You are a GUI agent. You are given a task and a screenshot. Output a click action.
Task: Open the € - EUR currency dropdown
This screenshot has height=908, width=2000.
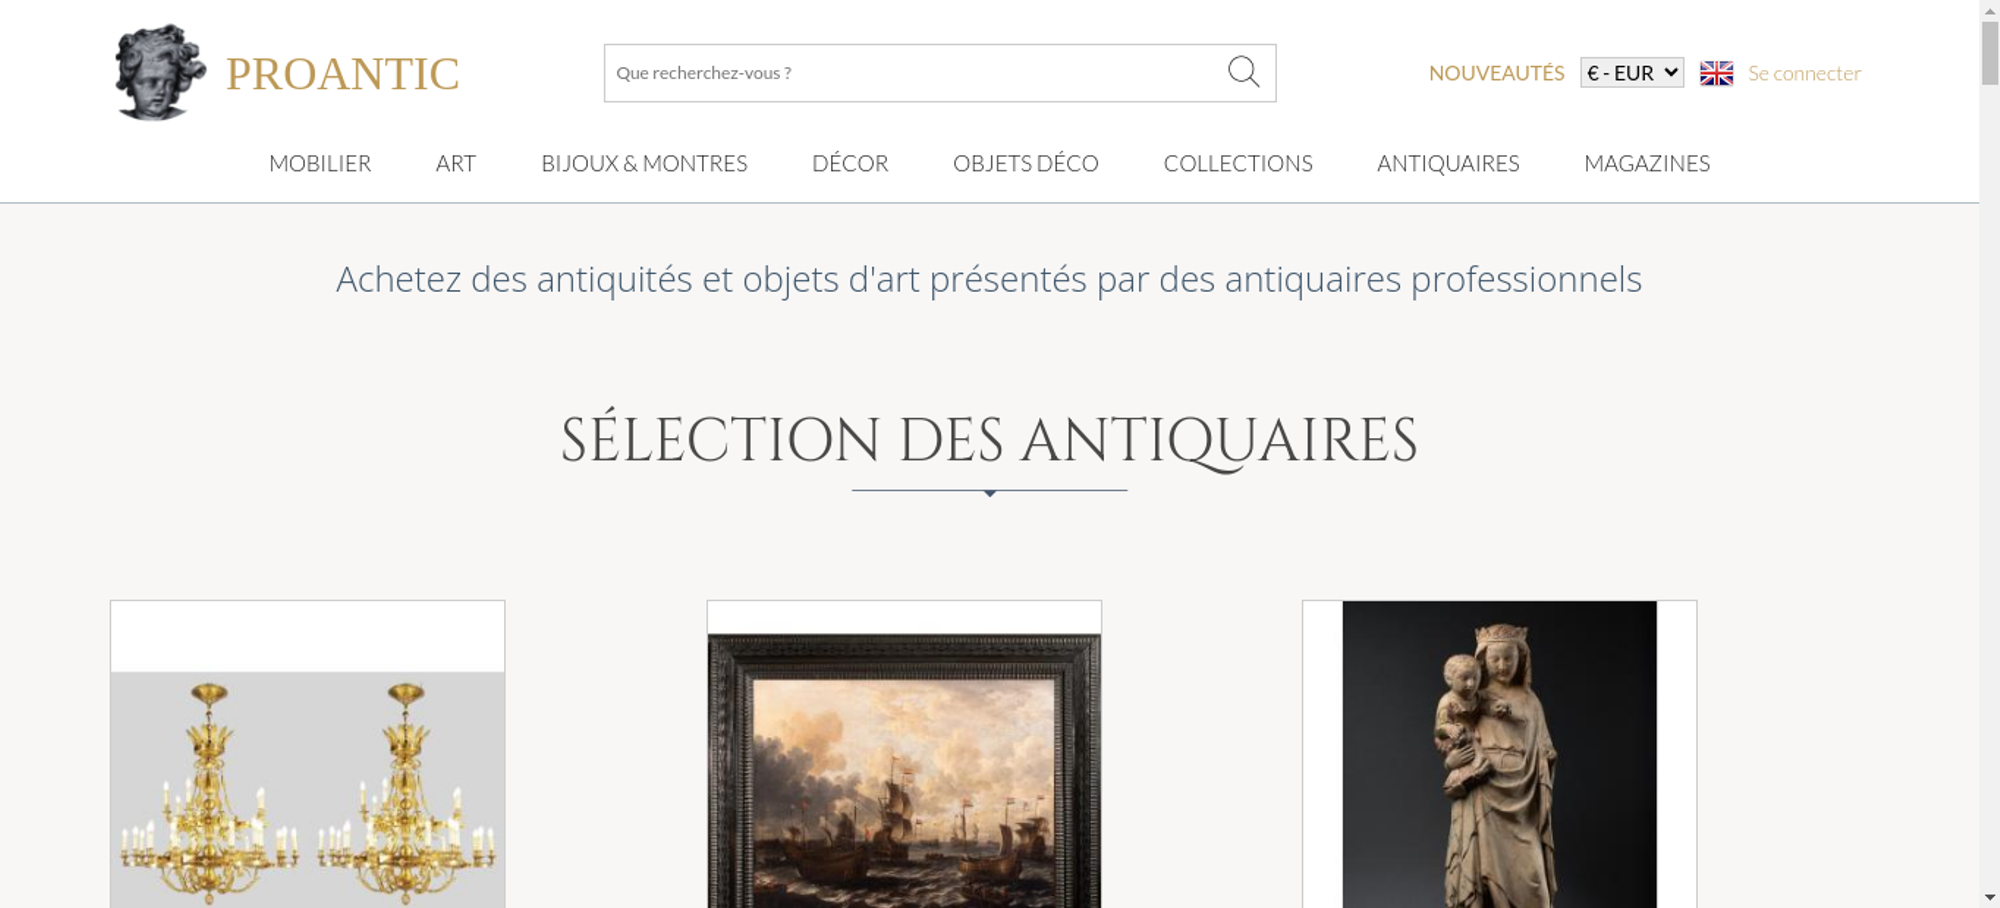pos(1632,73)
